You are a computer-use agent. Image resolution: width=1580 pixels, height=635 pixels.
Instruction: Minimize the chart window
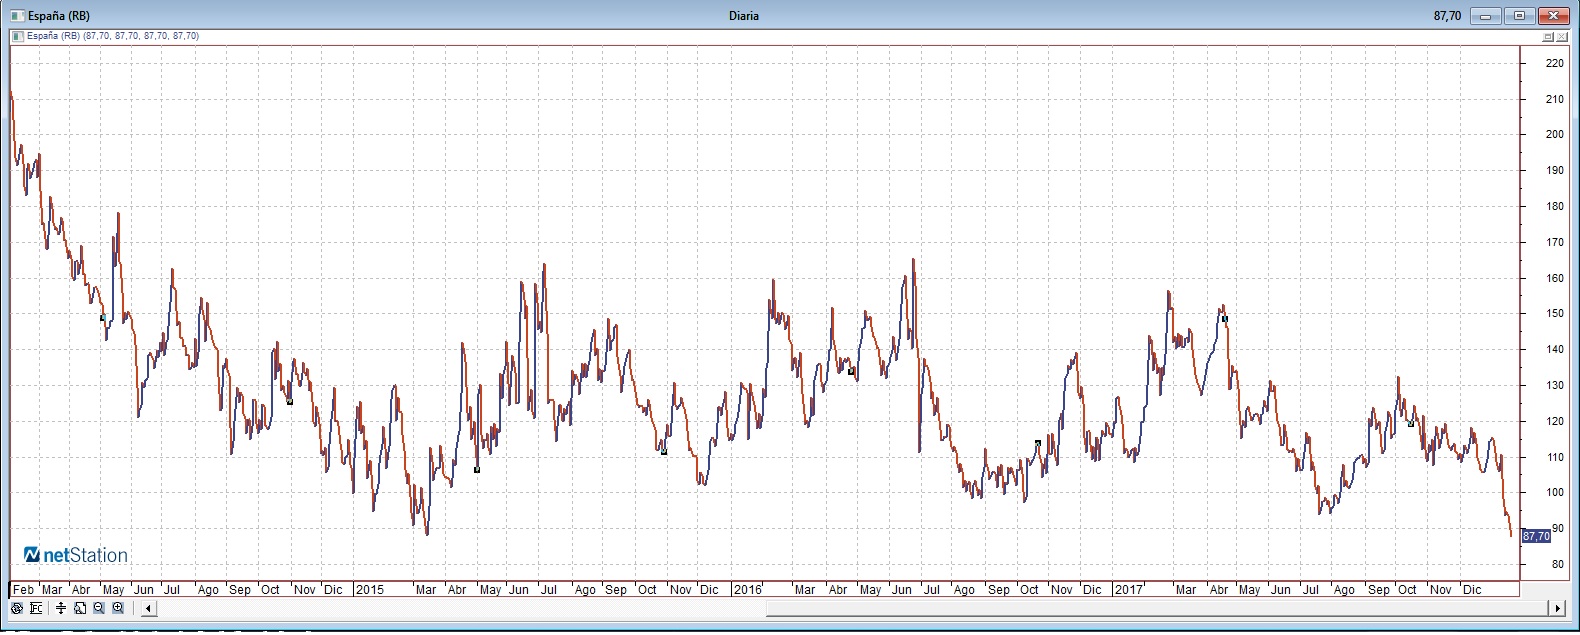pyautogui.click(x=1487, y=16)
